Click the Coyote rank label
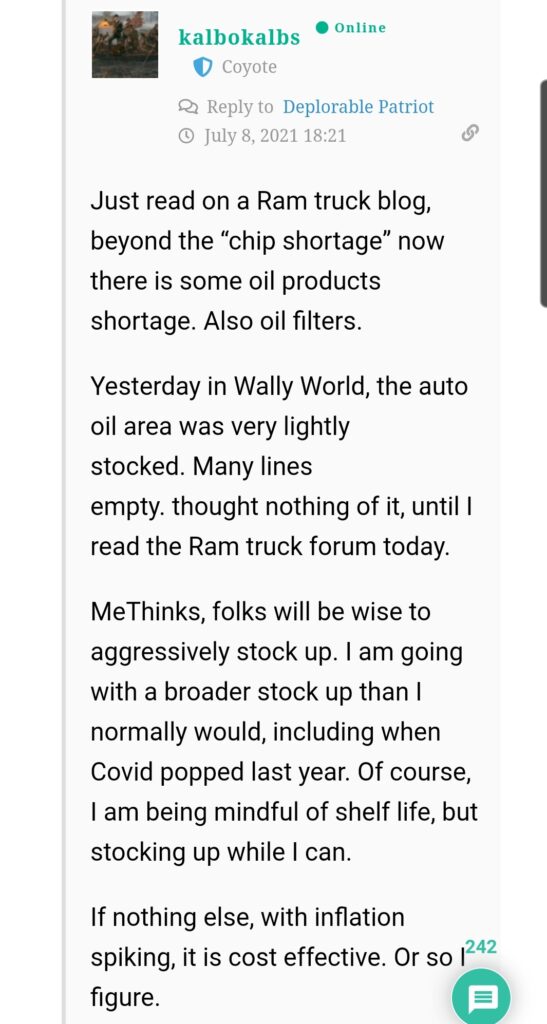 tap(249, 67)
